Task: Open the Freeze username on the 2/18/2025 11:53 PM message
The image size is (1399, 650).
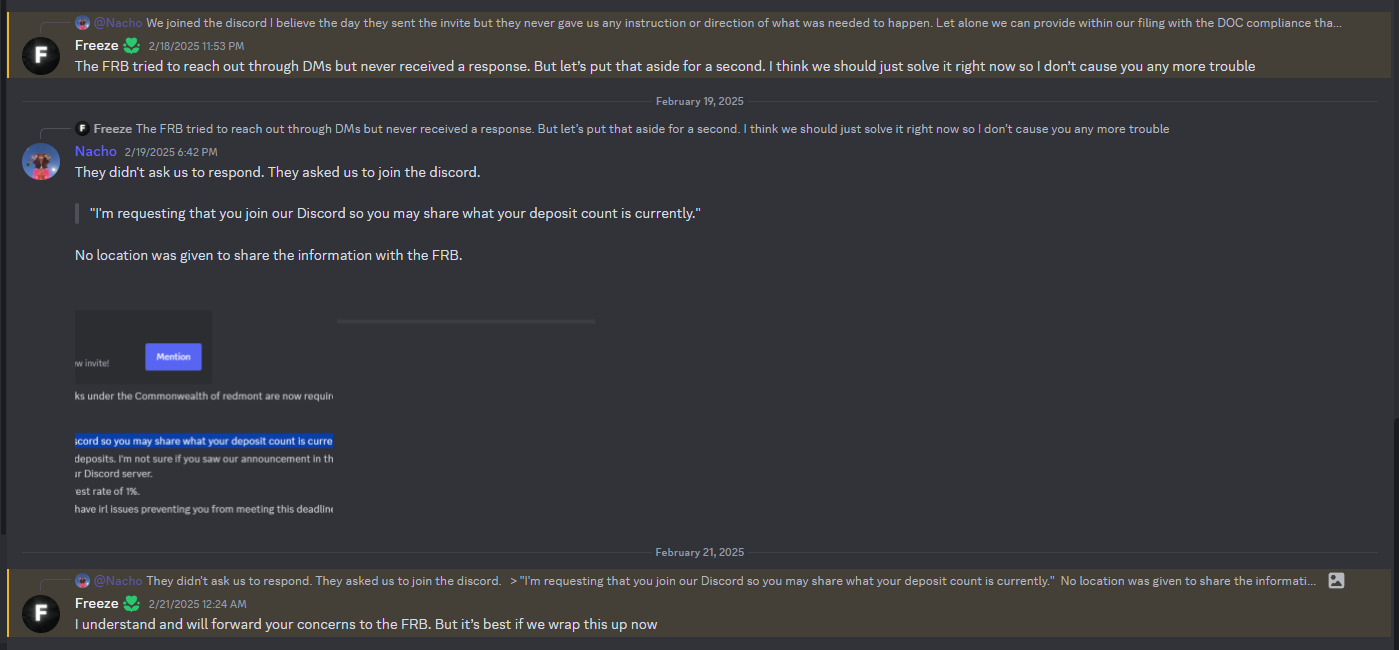Action: click(x=96, y=46)
